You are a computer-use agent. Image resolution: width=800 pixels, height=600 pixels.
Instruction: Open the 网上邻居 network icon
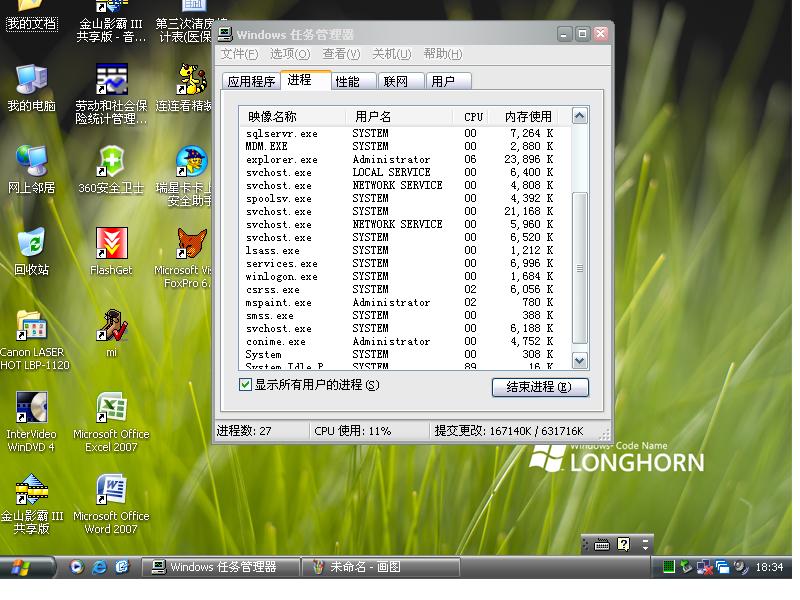point(31,161)
